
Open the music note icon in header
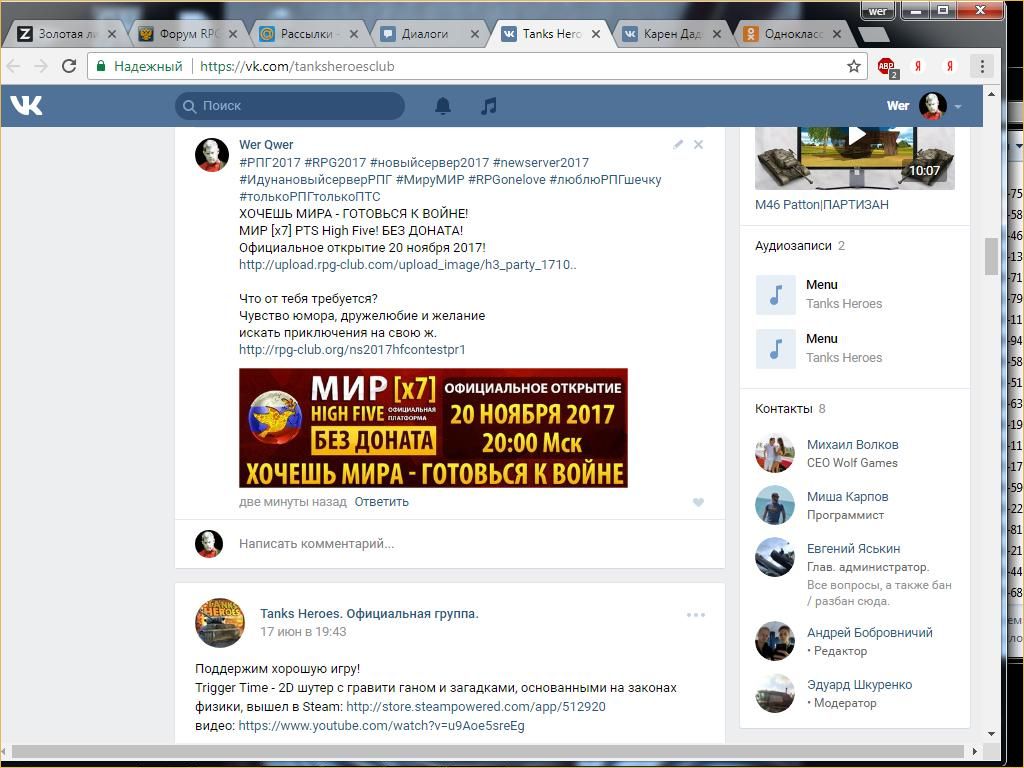tap(488, 106)
